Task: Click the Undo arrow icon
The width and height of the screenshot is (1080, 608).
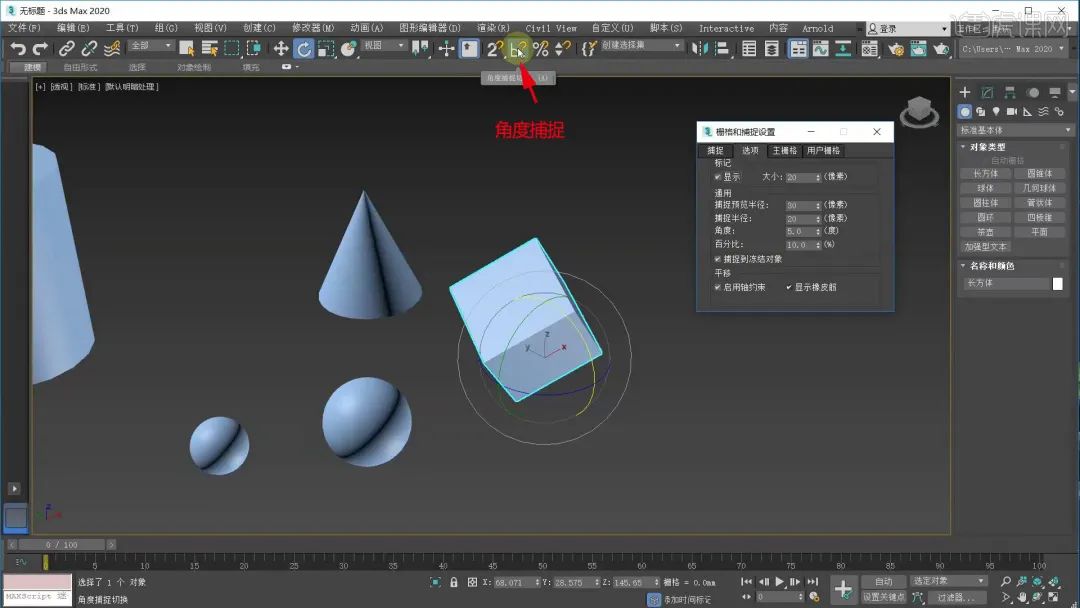Action: click(x=18, y=48)
